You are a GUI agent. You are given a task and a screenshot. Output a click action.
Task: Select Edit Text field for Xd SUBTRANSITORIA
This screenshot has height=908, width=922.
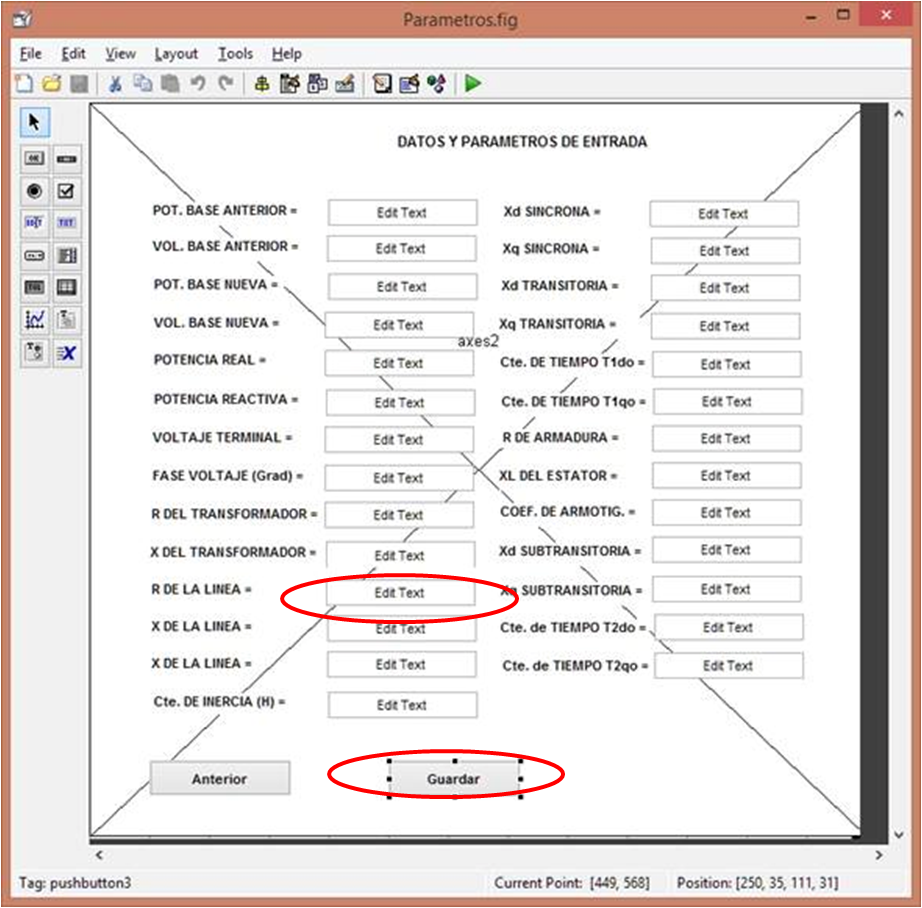click(x=726, y=550)
